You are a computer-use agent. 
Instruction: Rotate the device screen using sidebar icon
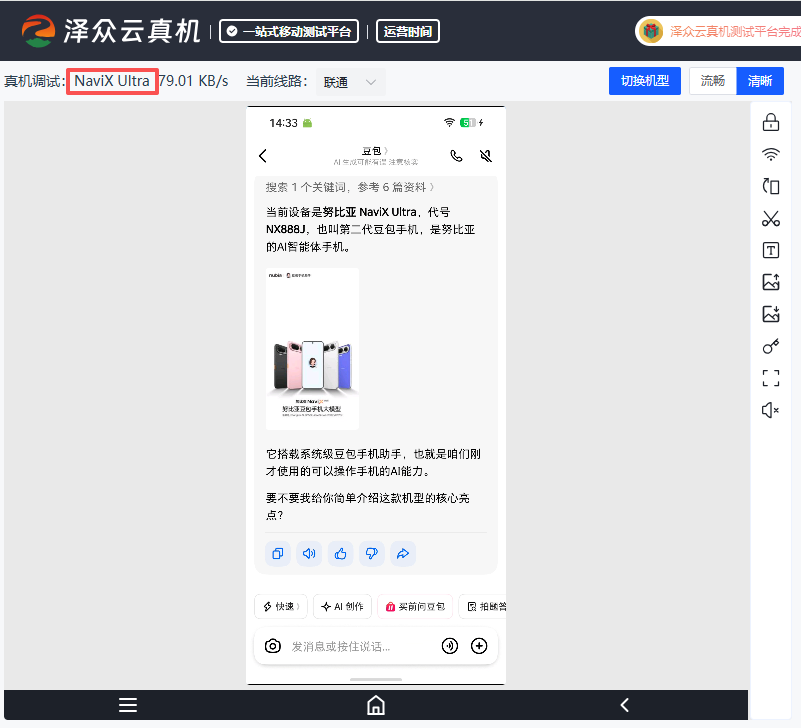770,186
